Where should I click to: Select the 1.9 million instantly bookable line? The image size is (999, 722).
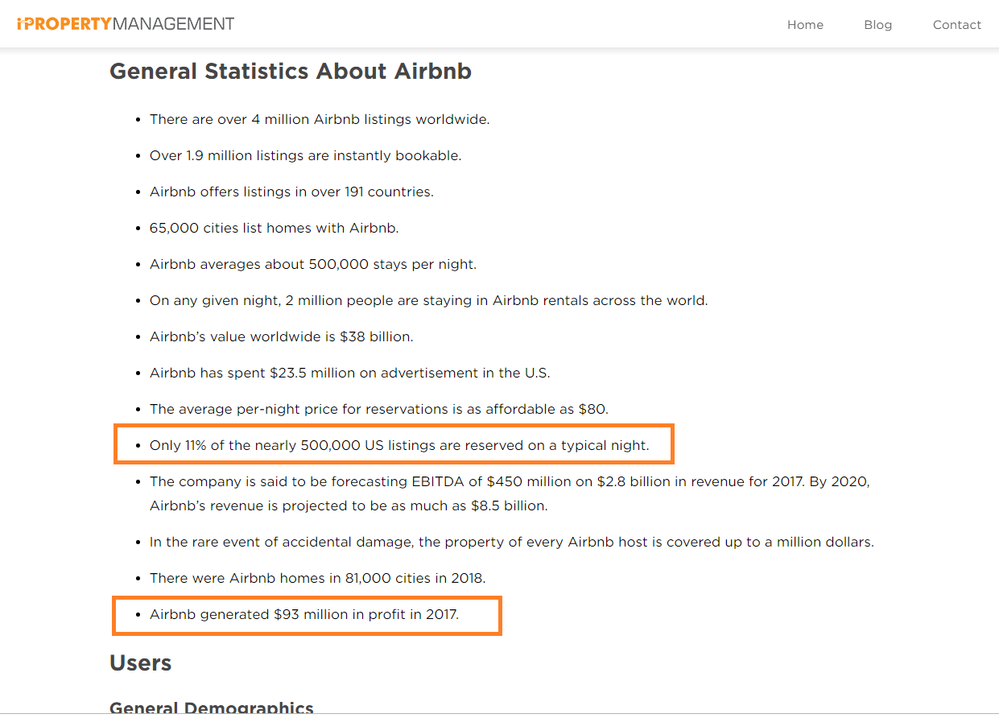[305, 156]
